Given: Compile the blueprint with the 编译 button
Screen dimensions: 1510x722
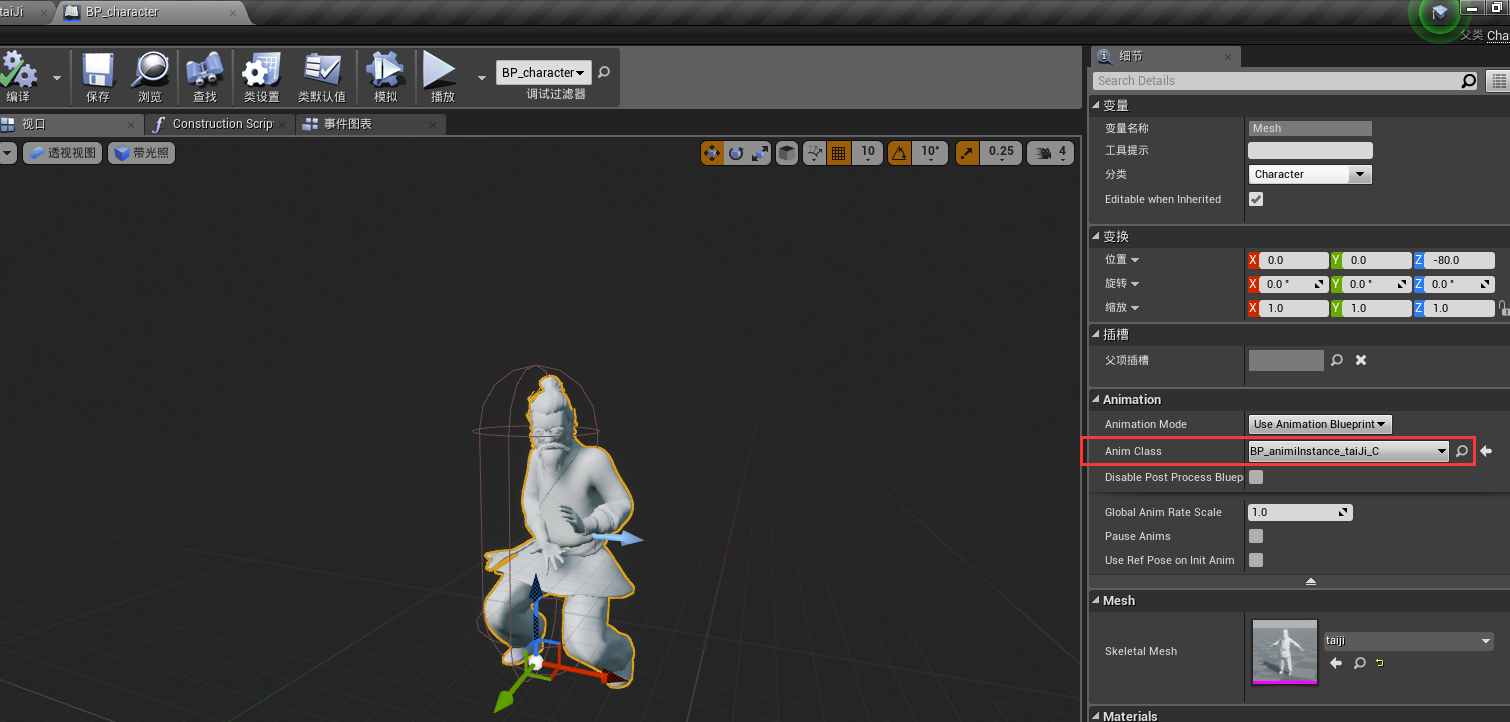Looking at the screenshot, I should coord(20,72).
